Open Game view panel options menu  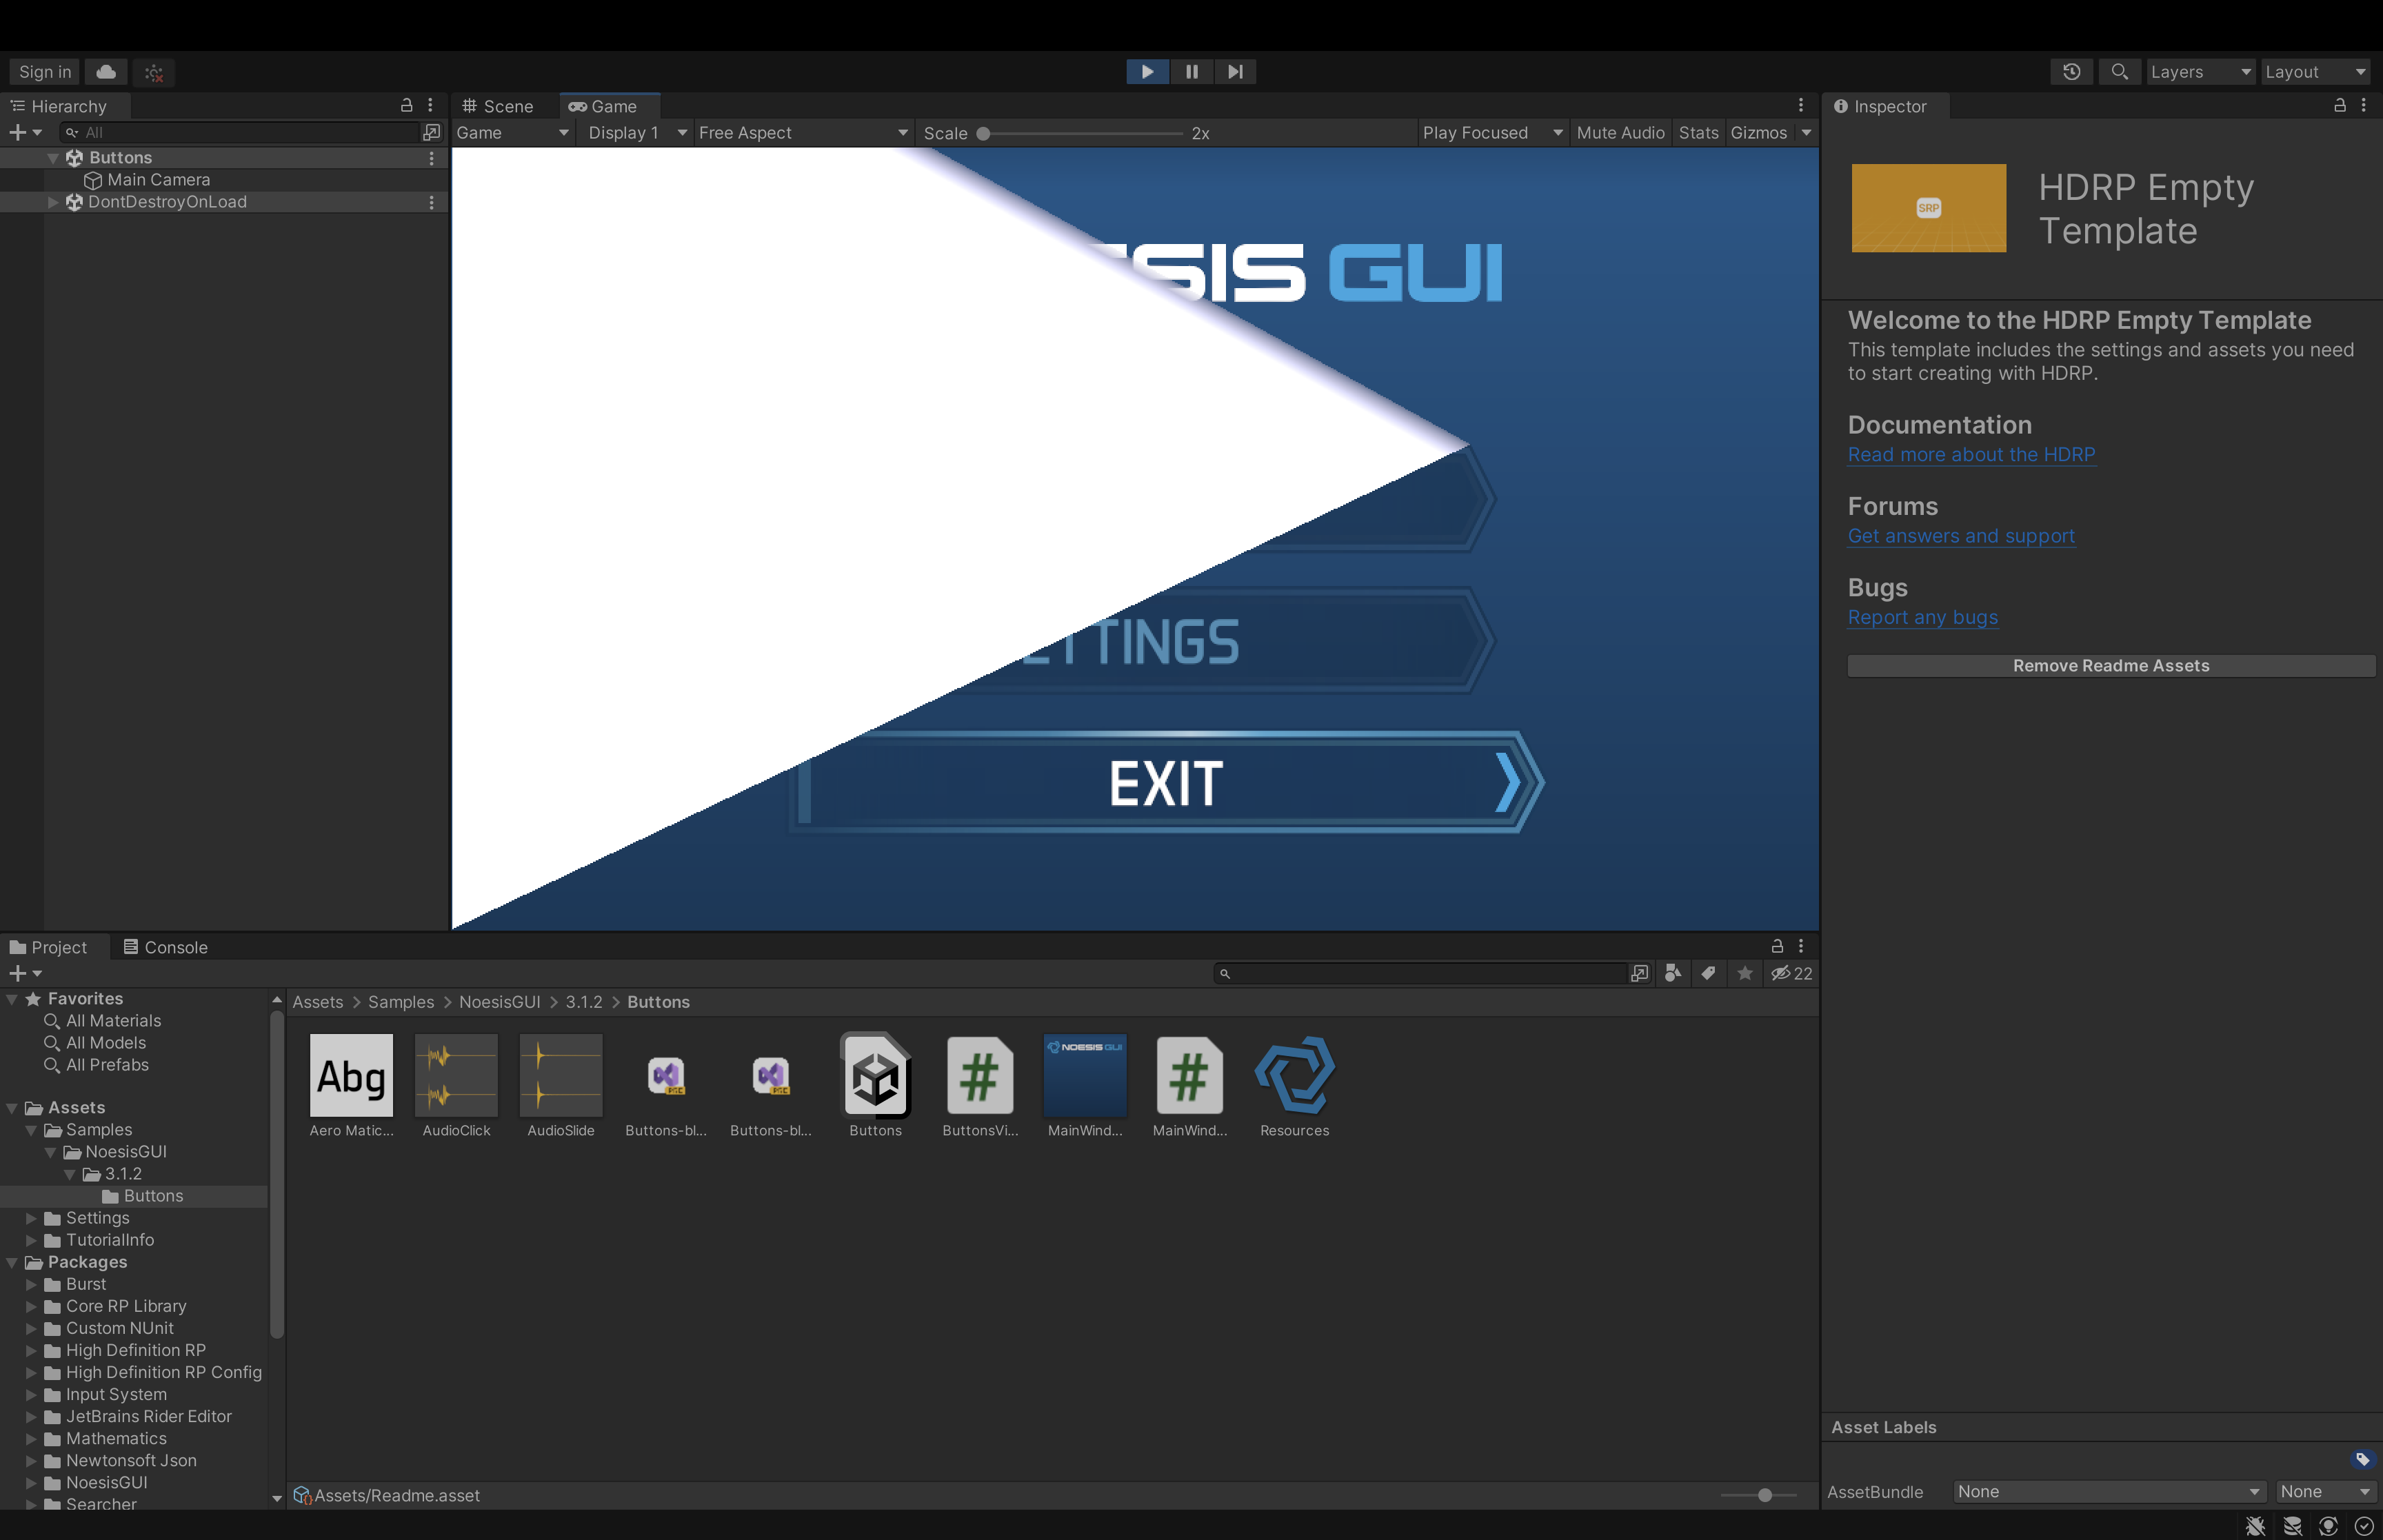(x=1801, y=105)
